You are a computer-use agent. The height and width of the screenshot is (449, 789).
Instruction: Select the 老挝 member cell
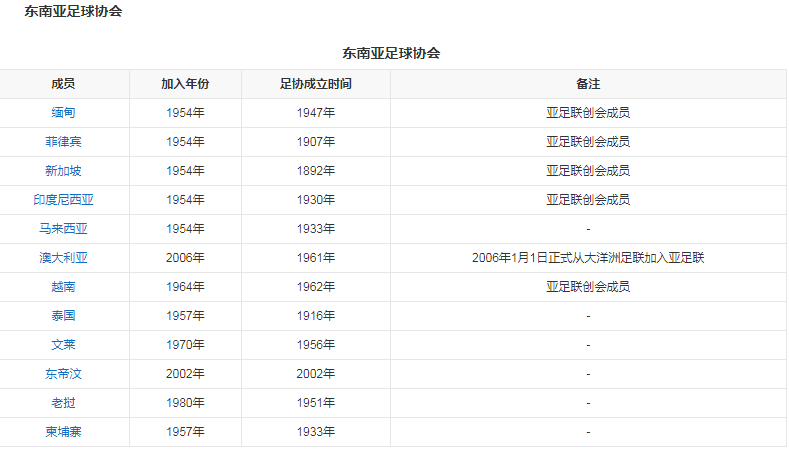tap(64, 403)
